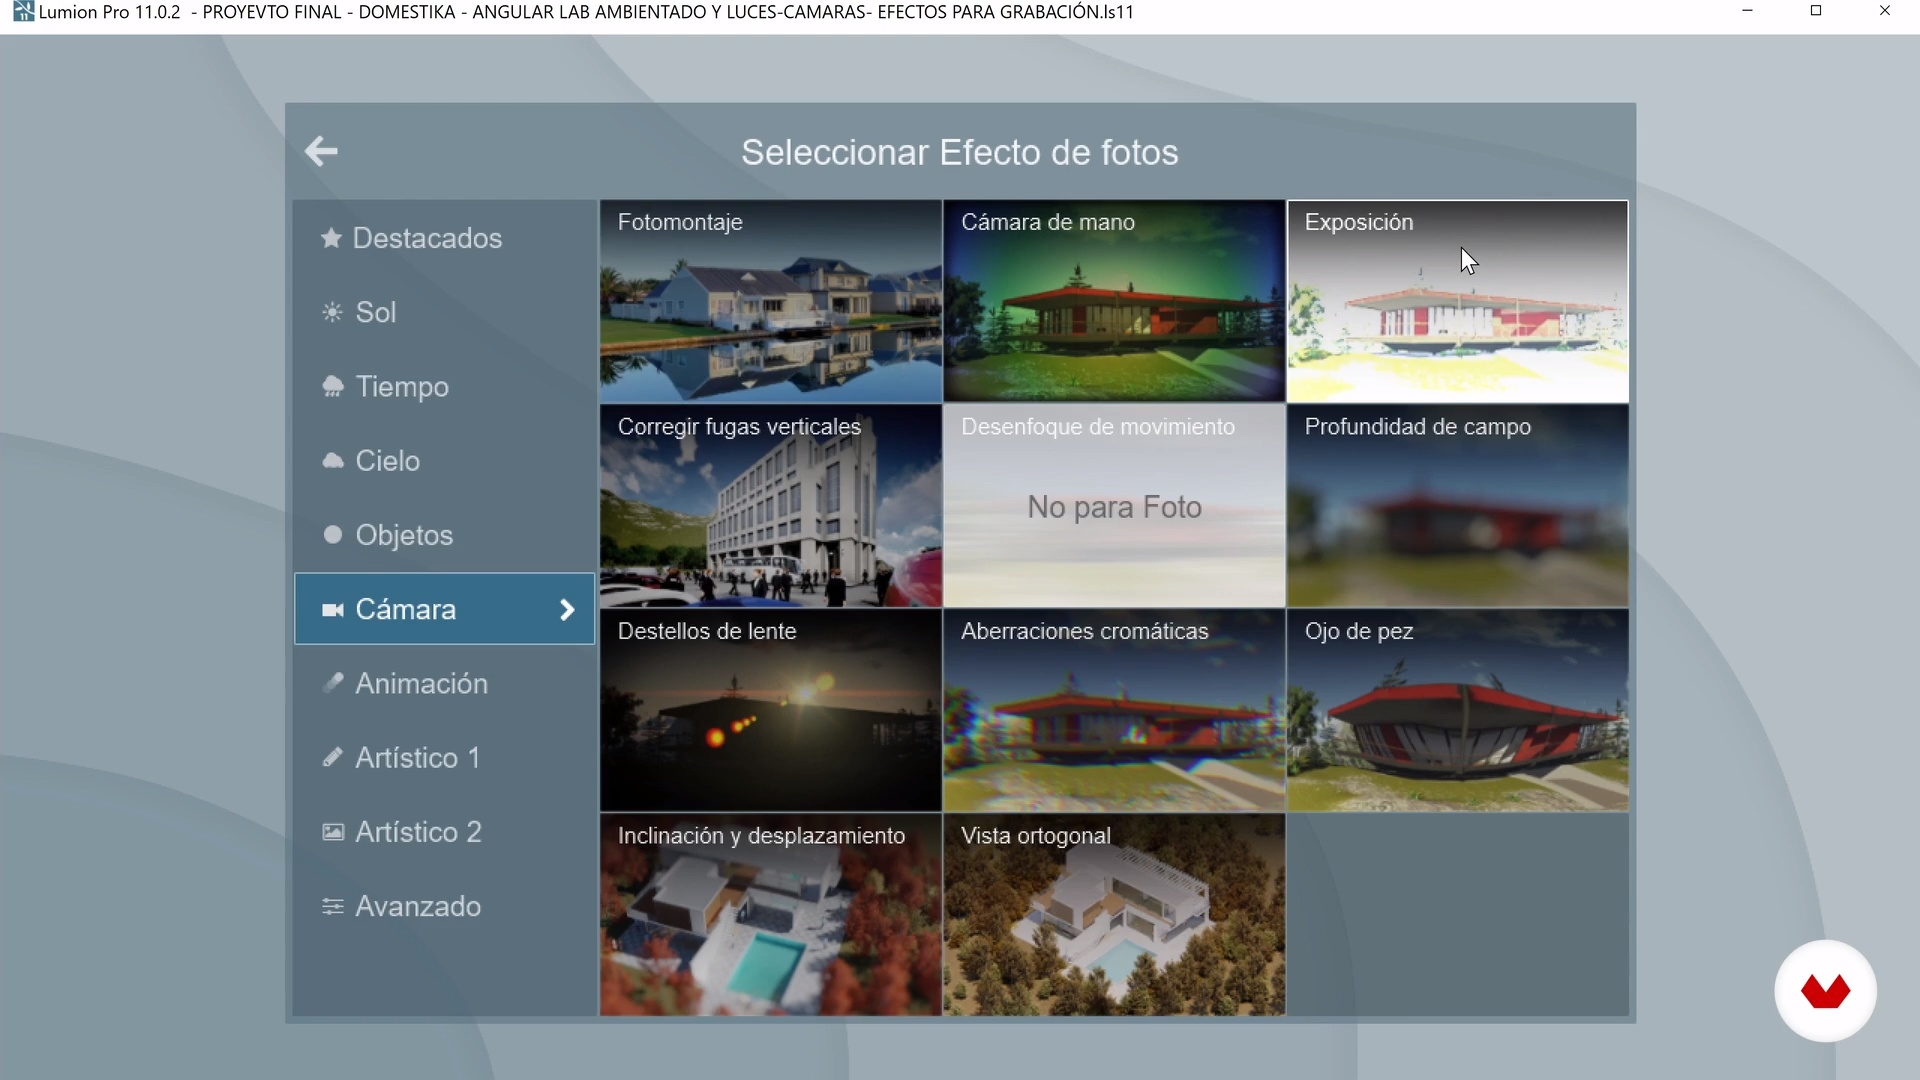Open the Avanzado category
The height and width of the screenshot is (1080, 1920).
coord(445,906)
